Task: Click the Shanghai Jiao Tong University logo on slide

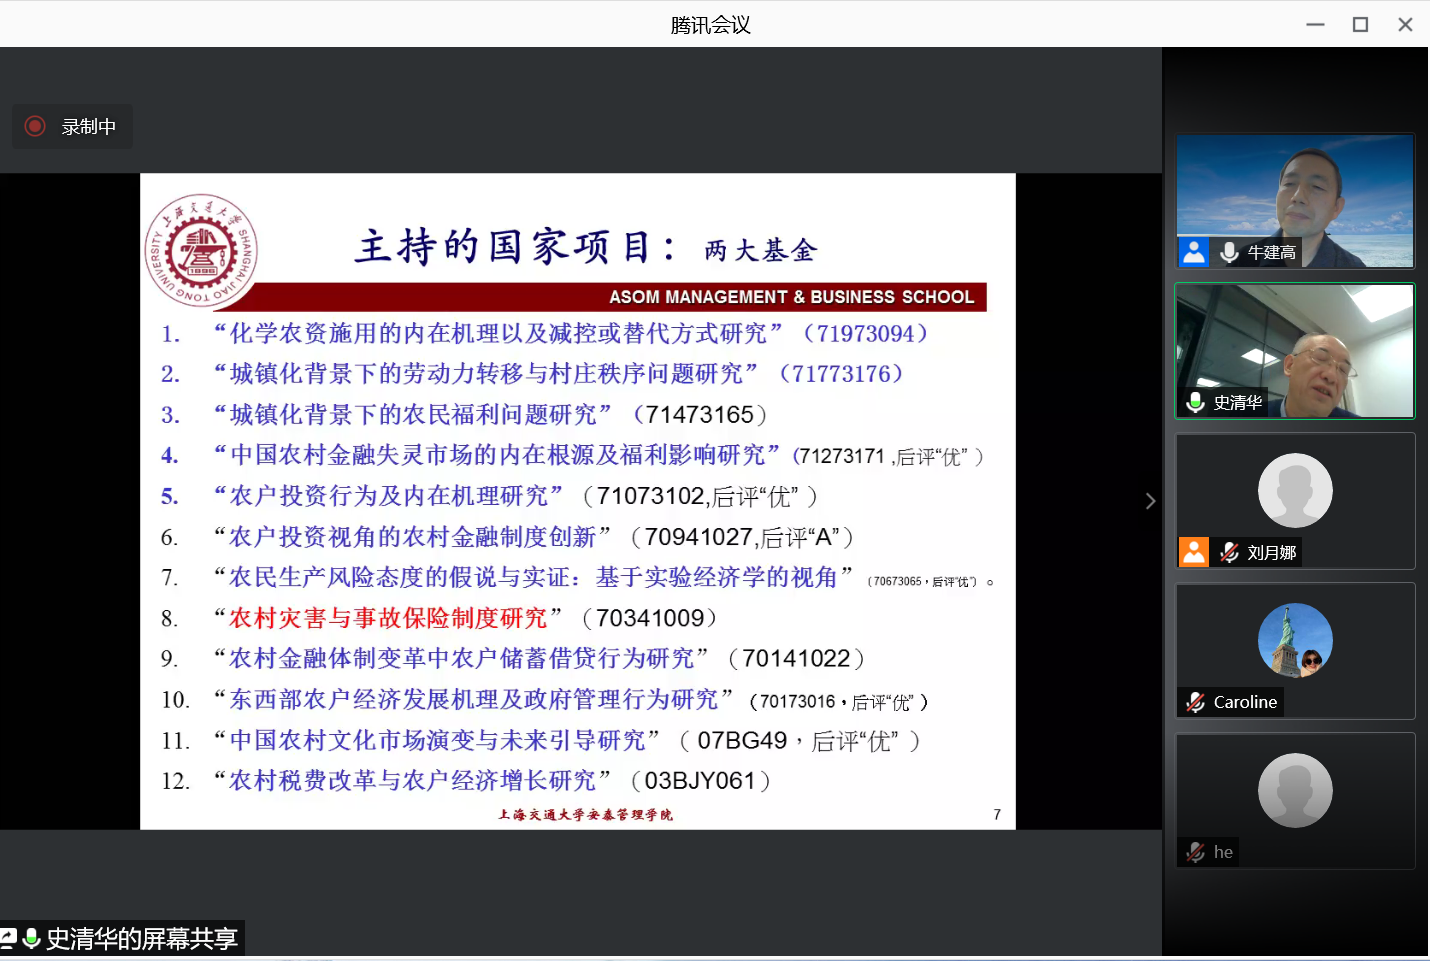Action: tap(201, 250)
